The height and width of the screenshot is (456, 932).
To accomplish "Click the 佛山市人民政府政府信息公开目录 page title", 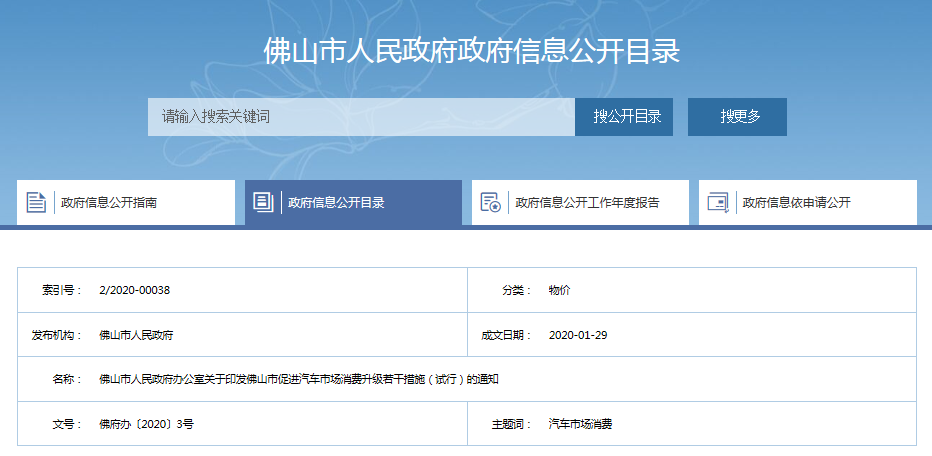I will click(471, 52).
